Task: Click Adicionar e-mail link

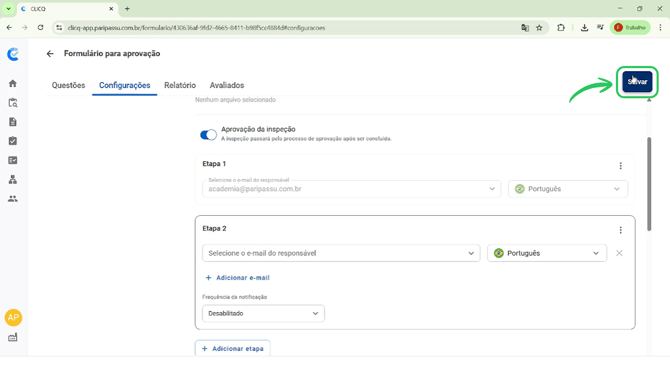Action: [x=238, y=278]
